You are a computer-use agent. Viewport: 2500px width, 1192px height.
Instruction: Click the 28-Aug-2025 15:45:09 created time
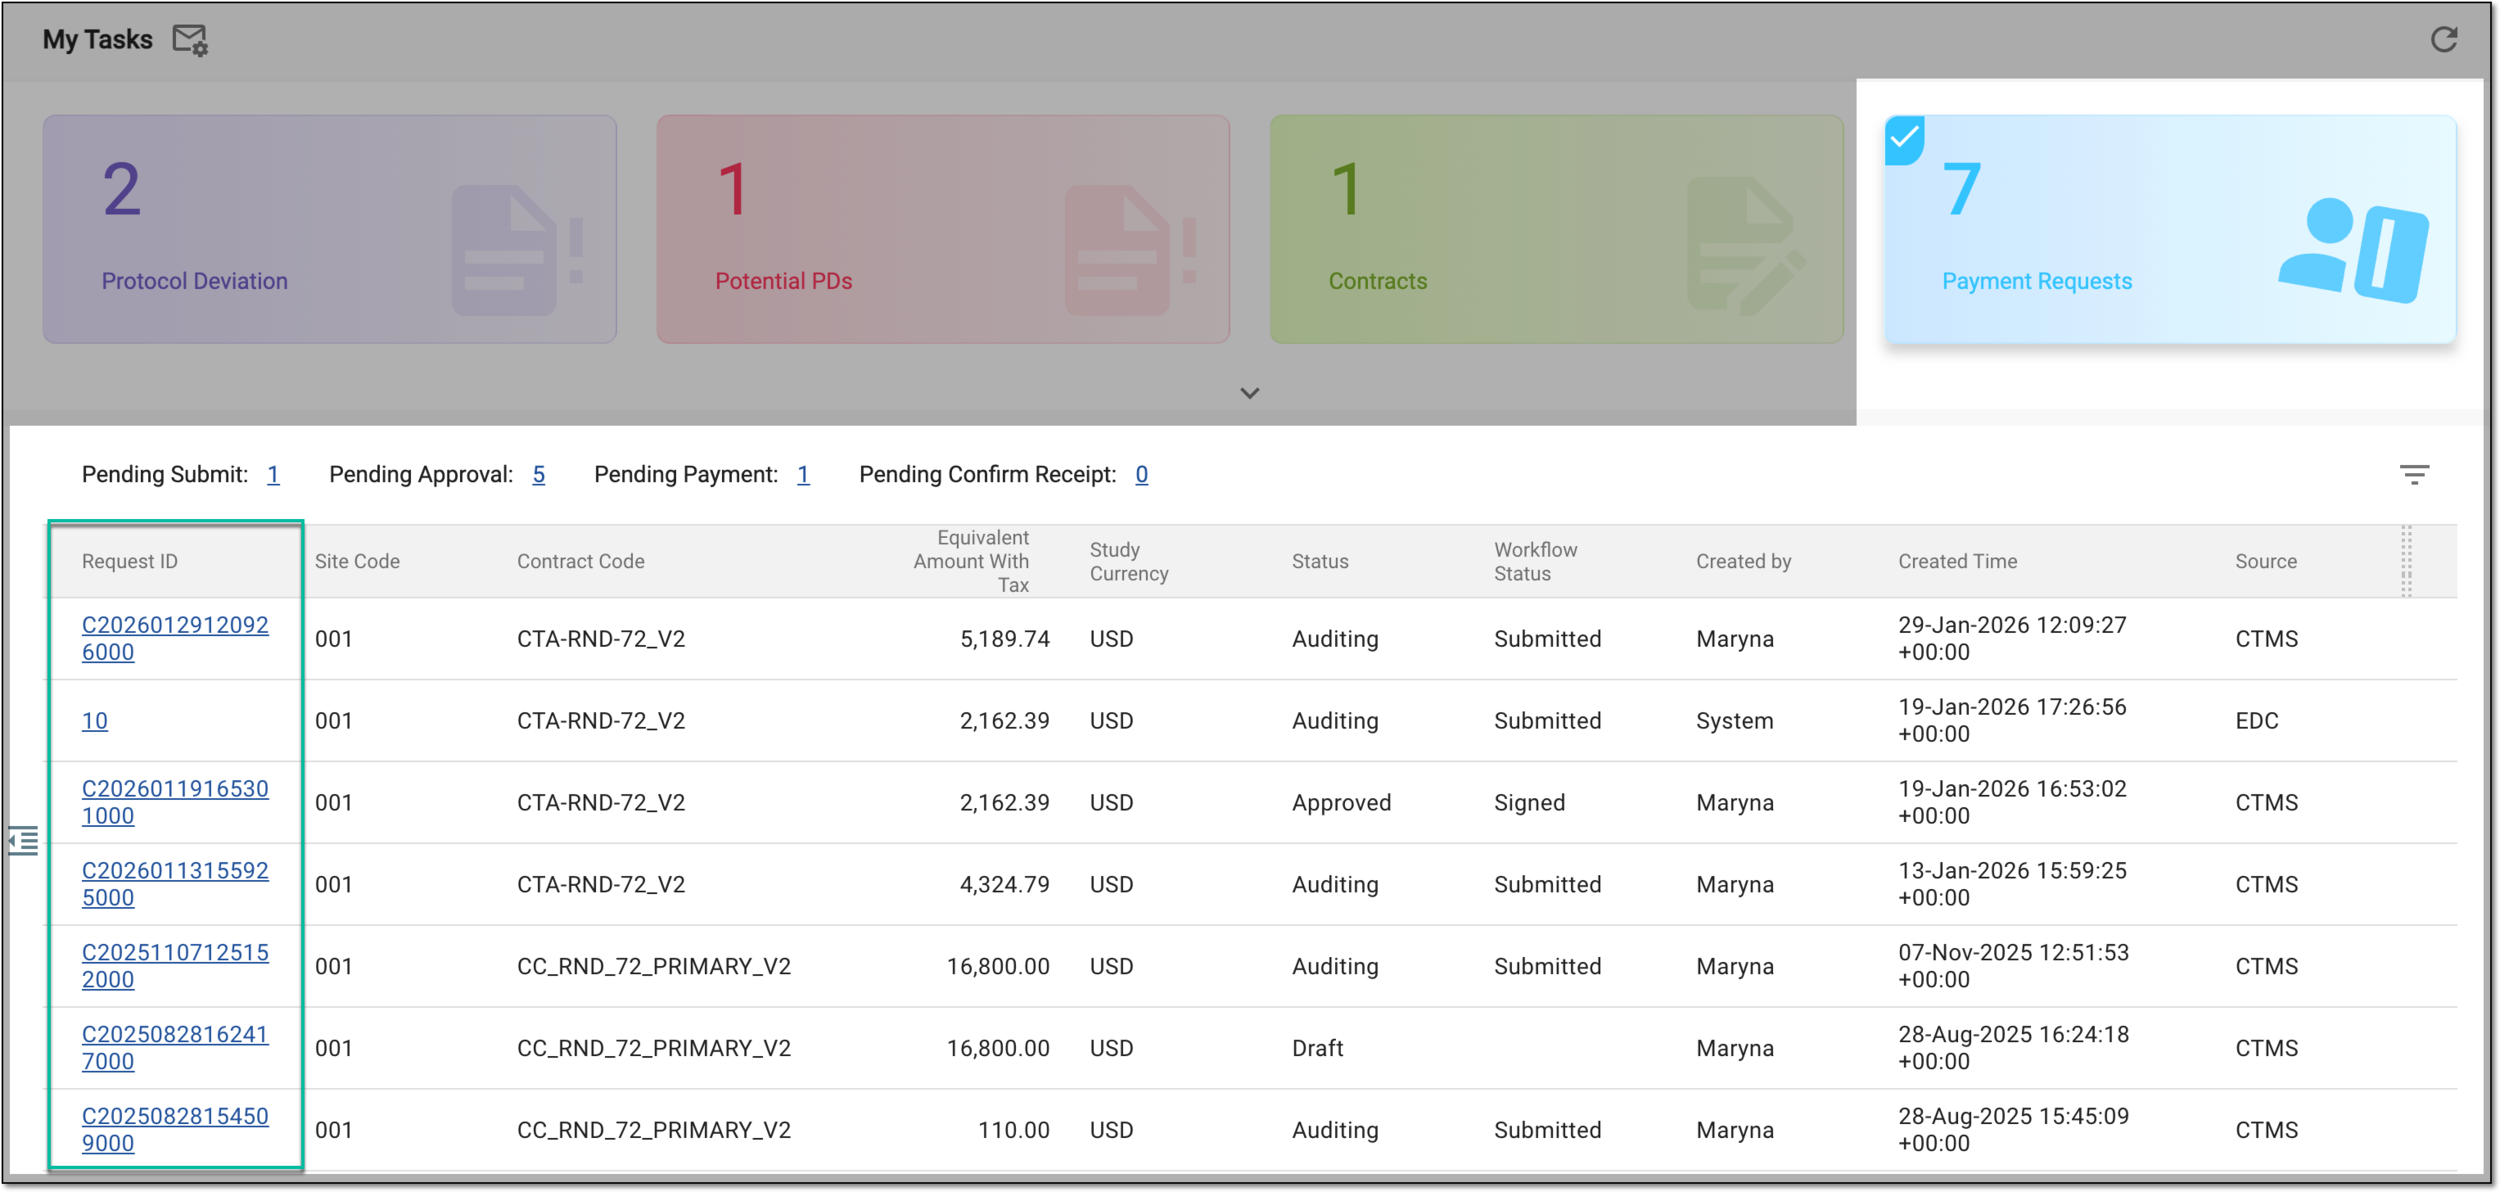click(2013, 1130)
